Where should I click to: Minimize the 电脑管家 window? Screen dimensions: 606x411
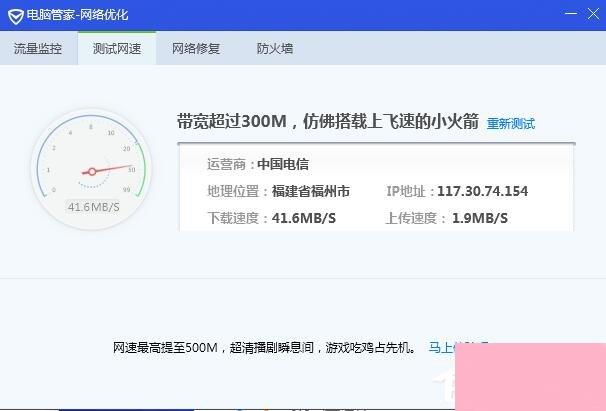pos(570,14)
